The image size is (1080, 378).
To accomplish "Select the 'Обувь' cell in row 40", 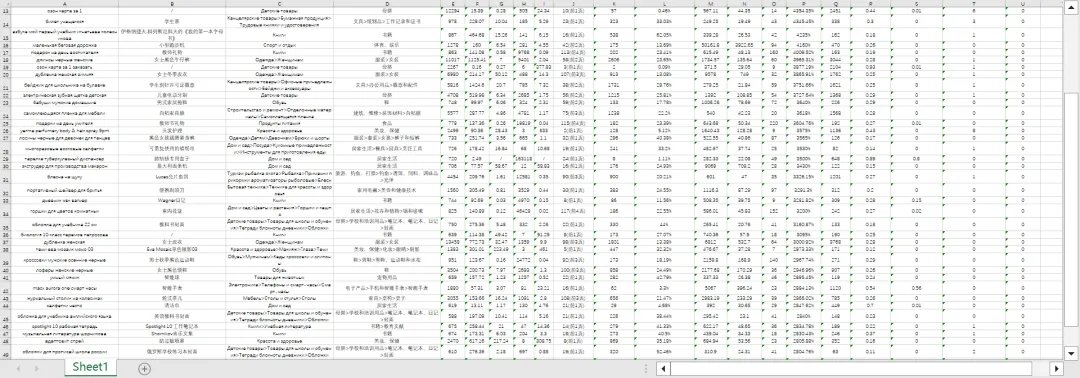I will coord(280,271).
